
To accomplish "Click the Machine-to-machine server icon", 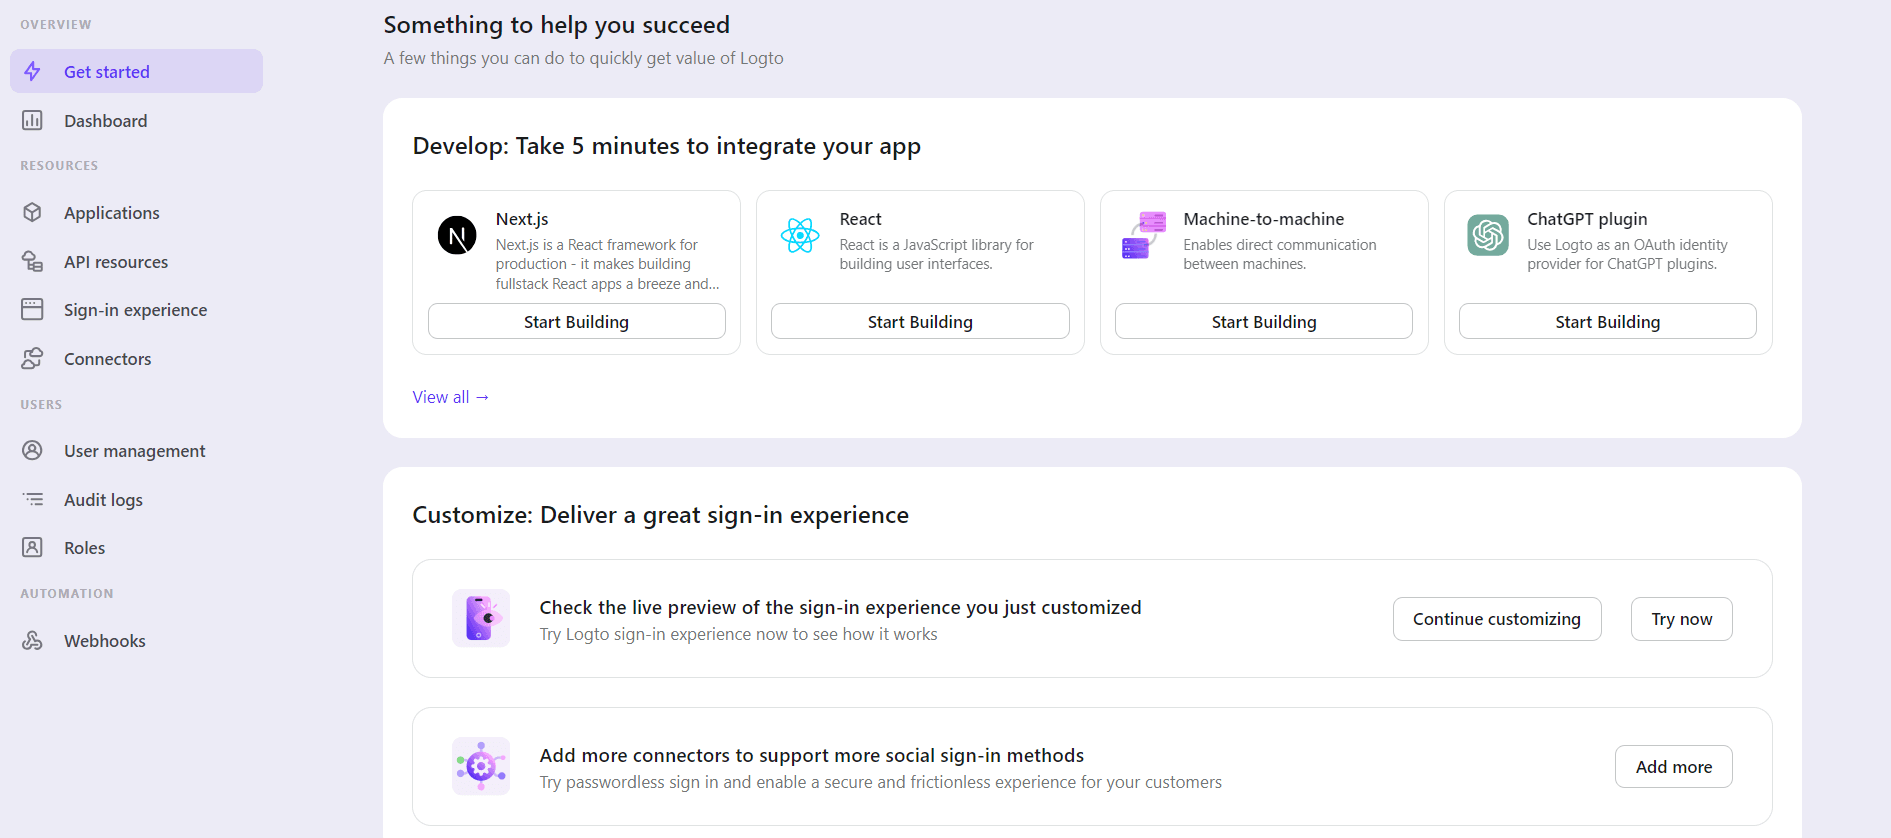I will click(1144, 236).
